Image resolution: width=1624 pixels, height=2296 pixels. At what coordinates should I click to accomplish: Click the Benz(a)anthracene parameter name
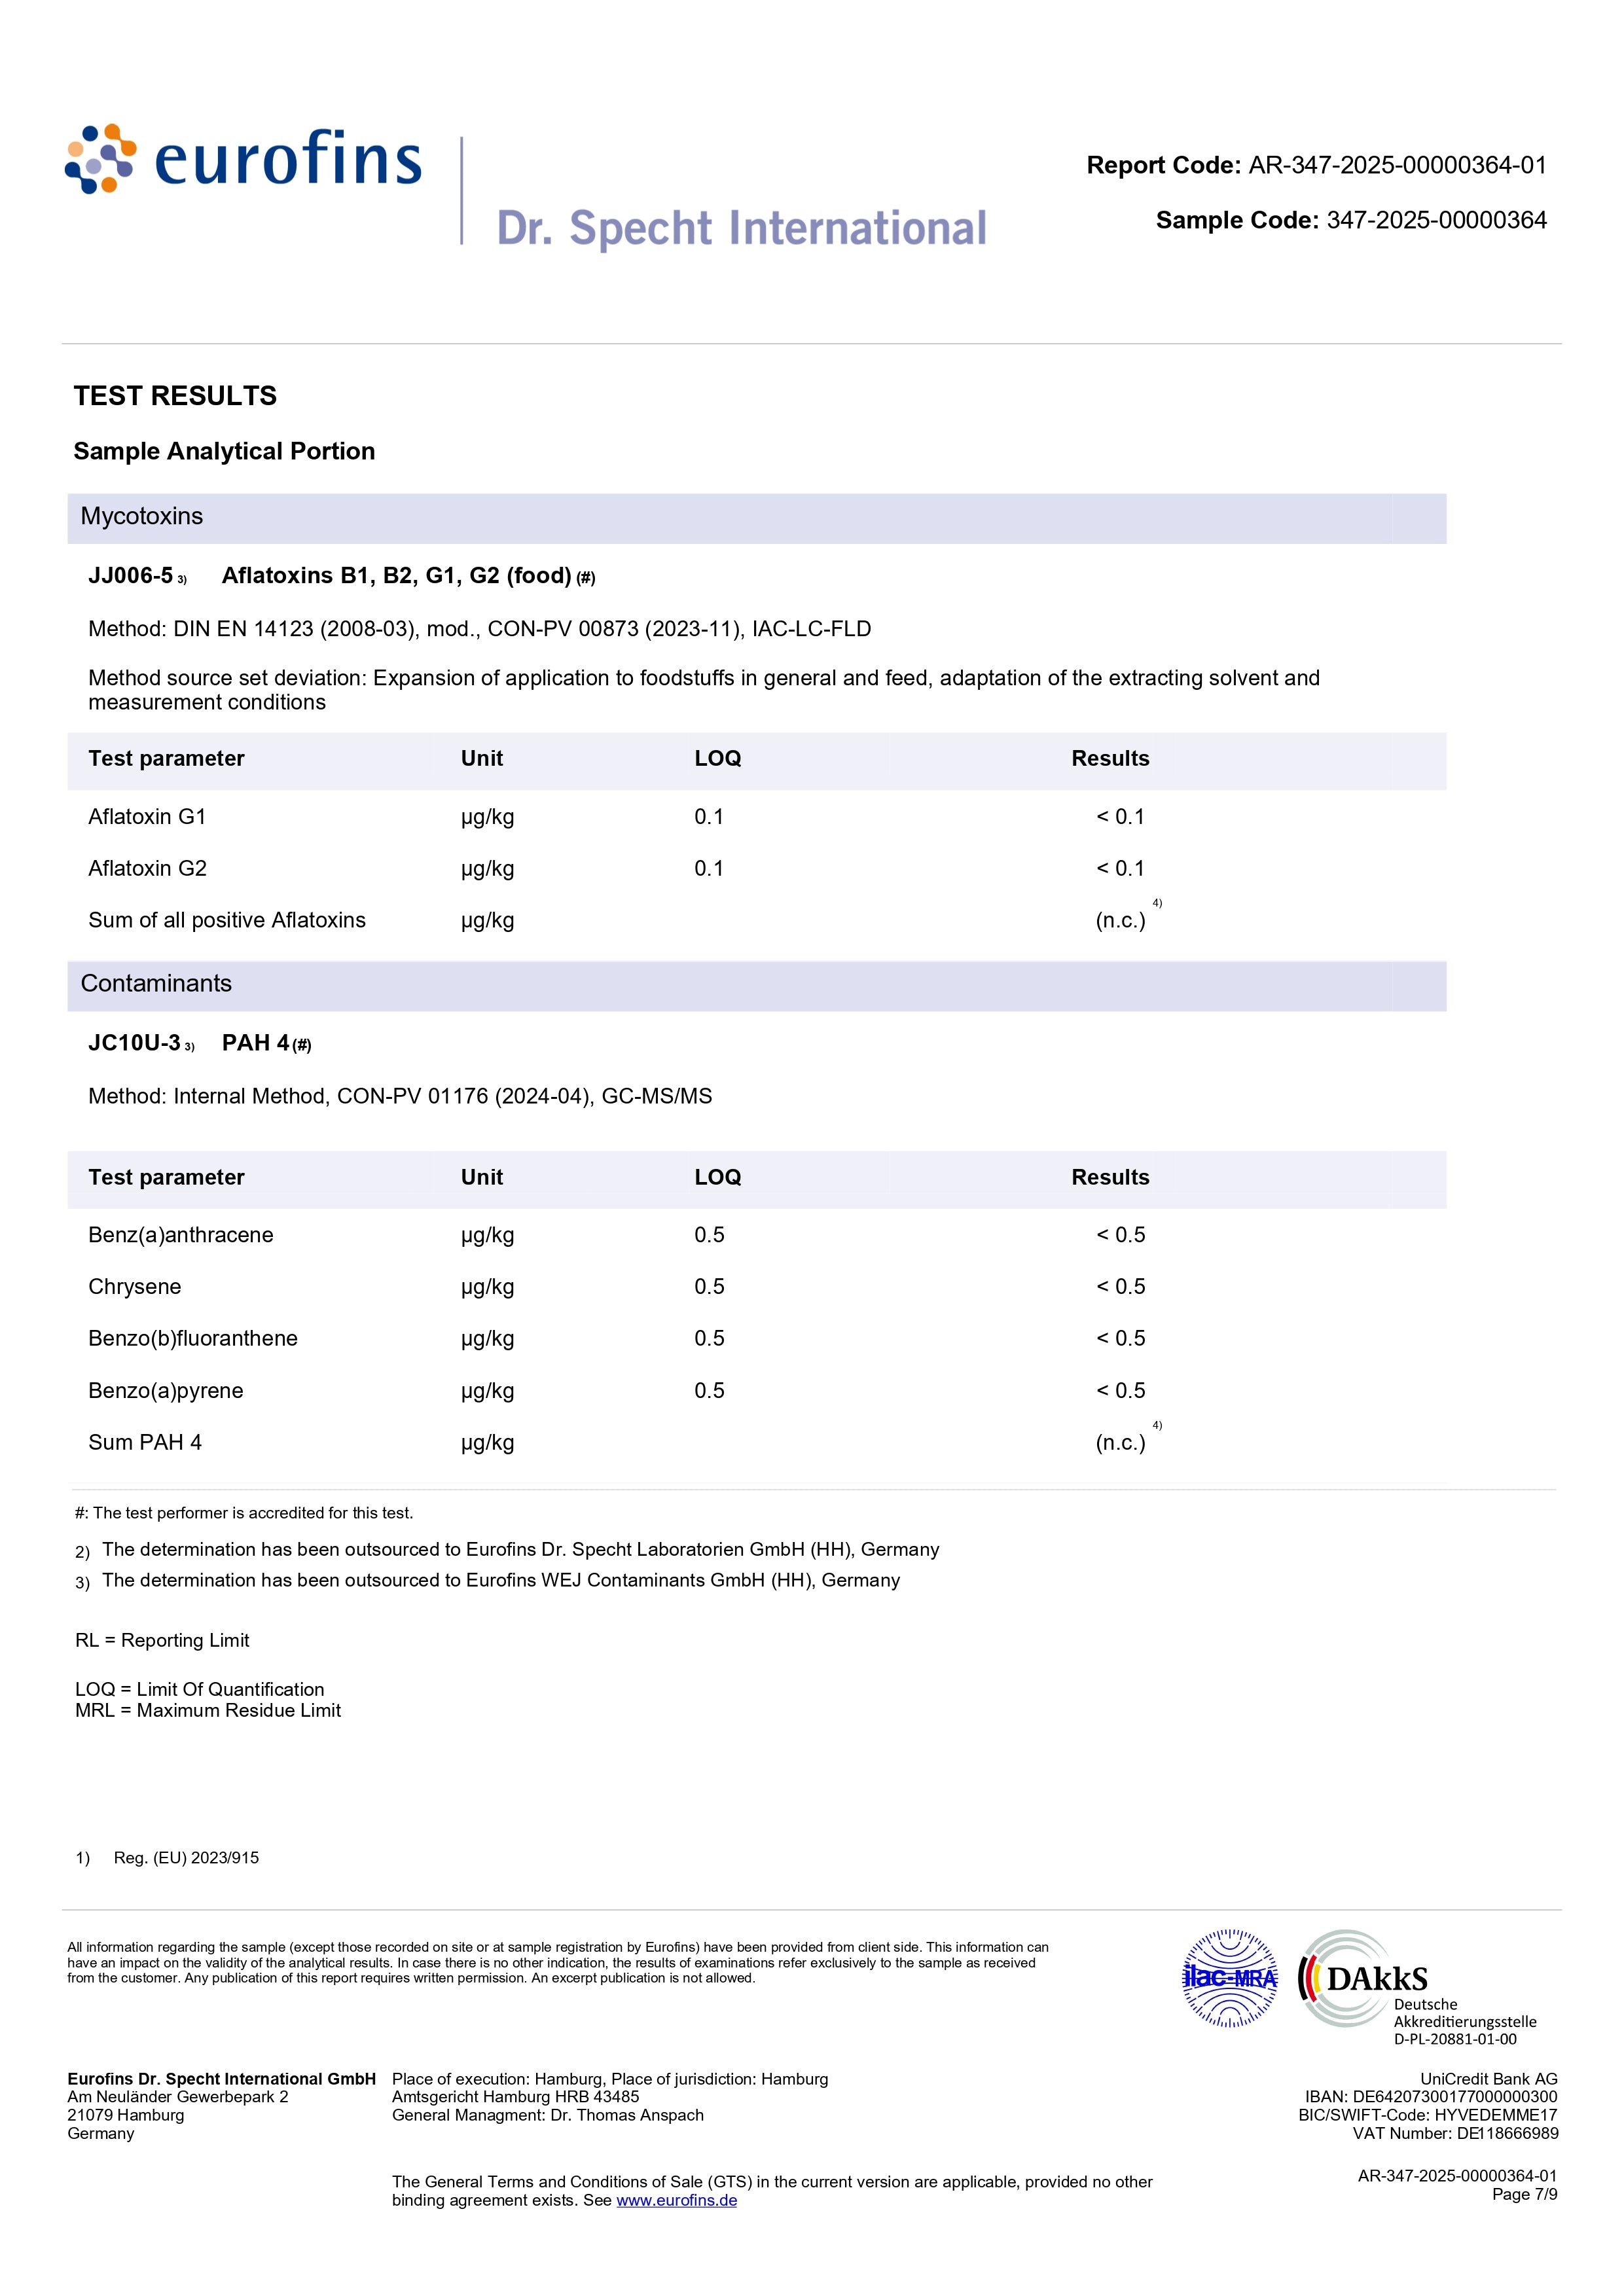coord(180,1235)
